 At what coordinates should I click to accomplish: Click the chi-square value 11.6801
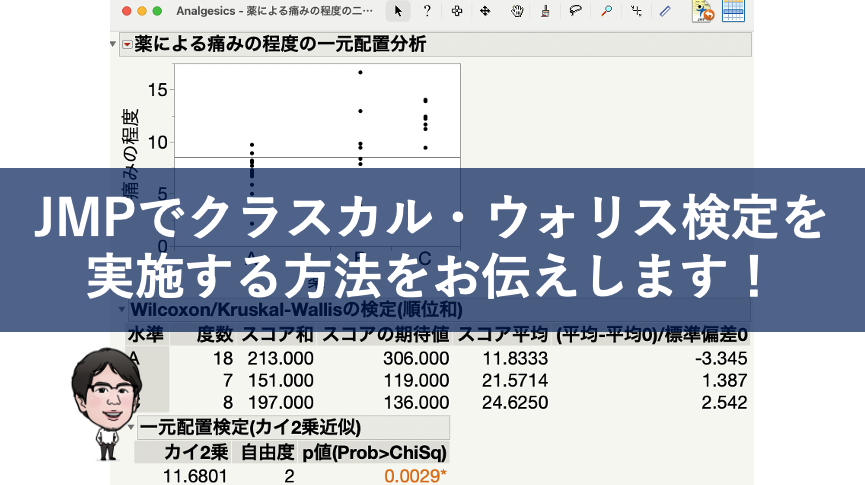(195, 476)
